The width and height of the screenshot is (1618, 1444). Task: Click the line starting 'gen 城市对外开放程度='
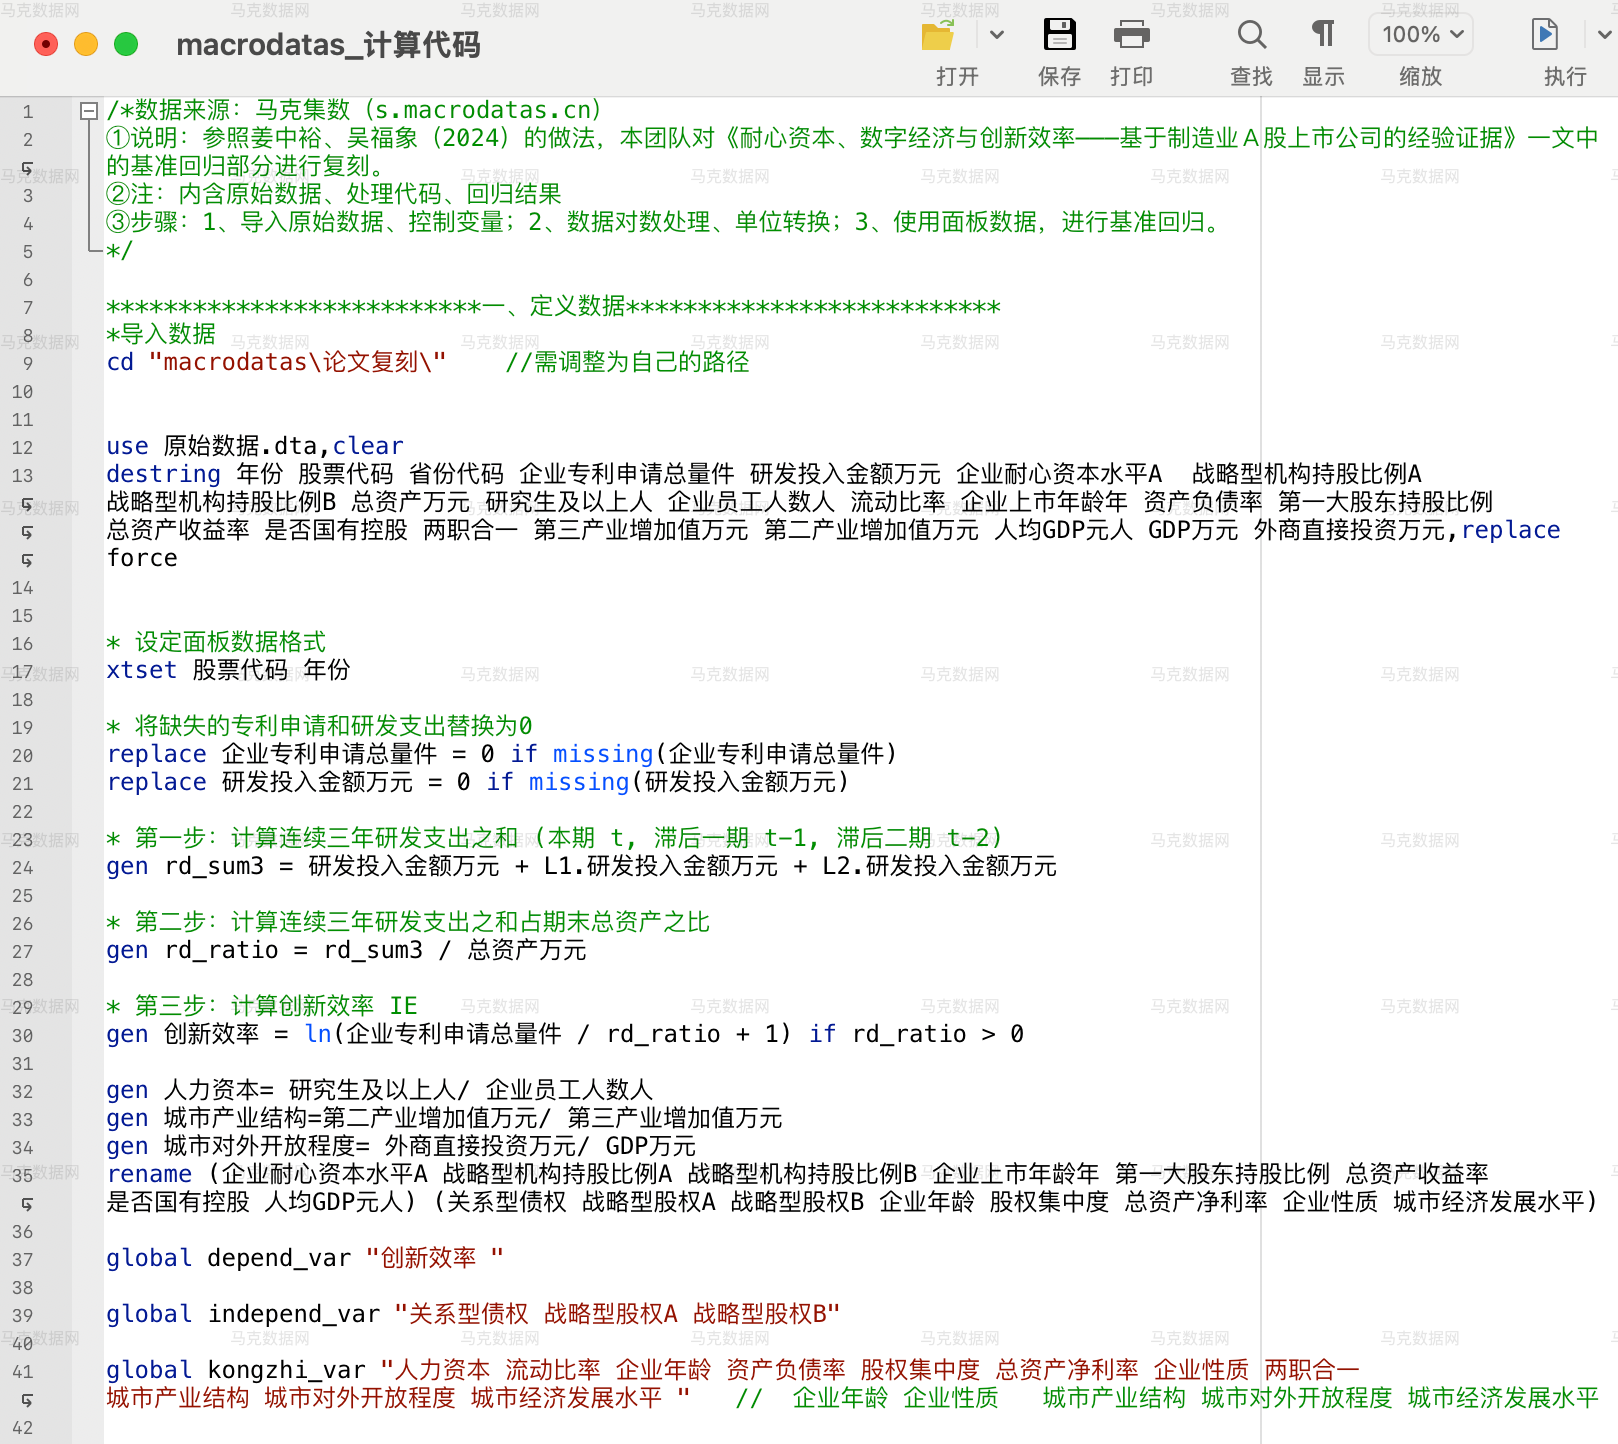[x=401, y=1146]
